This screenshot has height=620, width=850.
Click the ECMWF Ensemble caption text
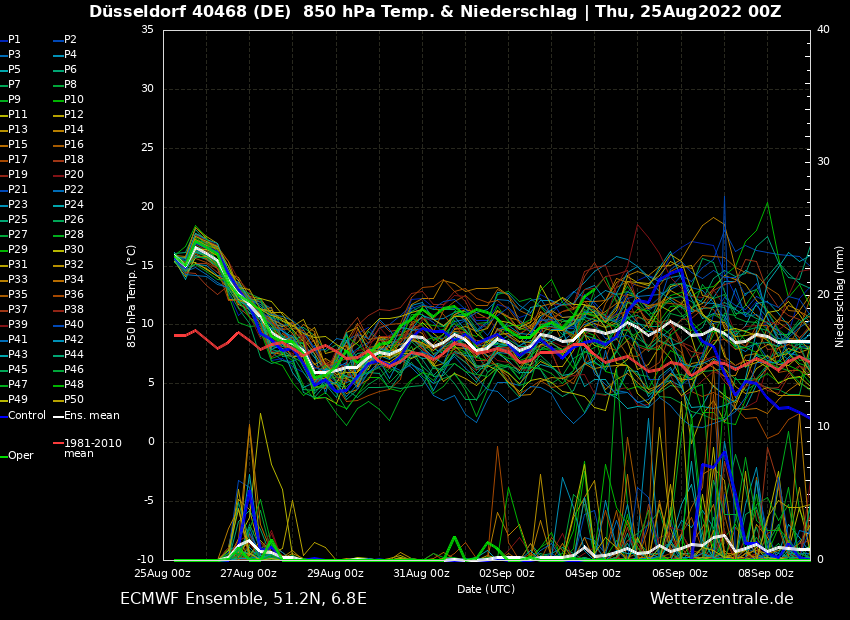point(243,598)
